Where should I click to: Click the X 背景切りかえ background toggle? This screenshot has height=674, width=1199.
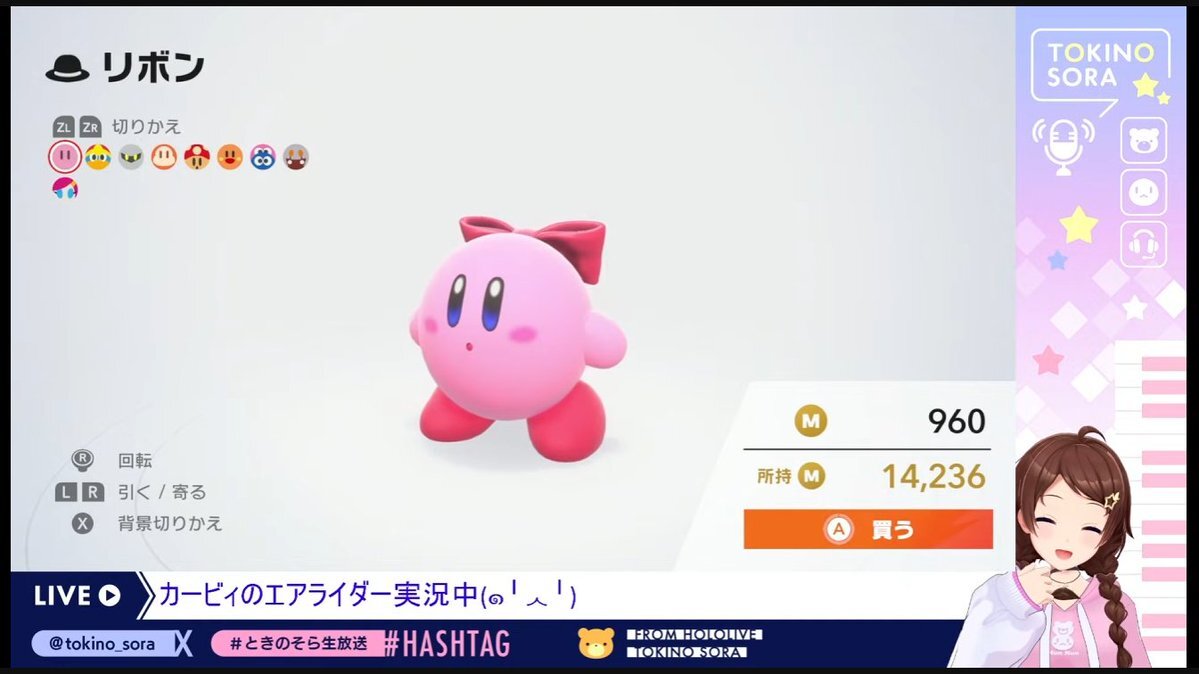[146, 523]
